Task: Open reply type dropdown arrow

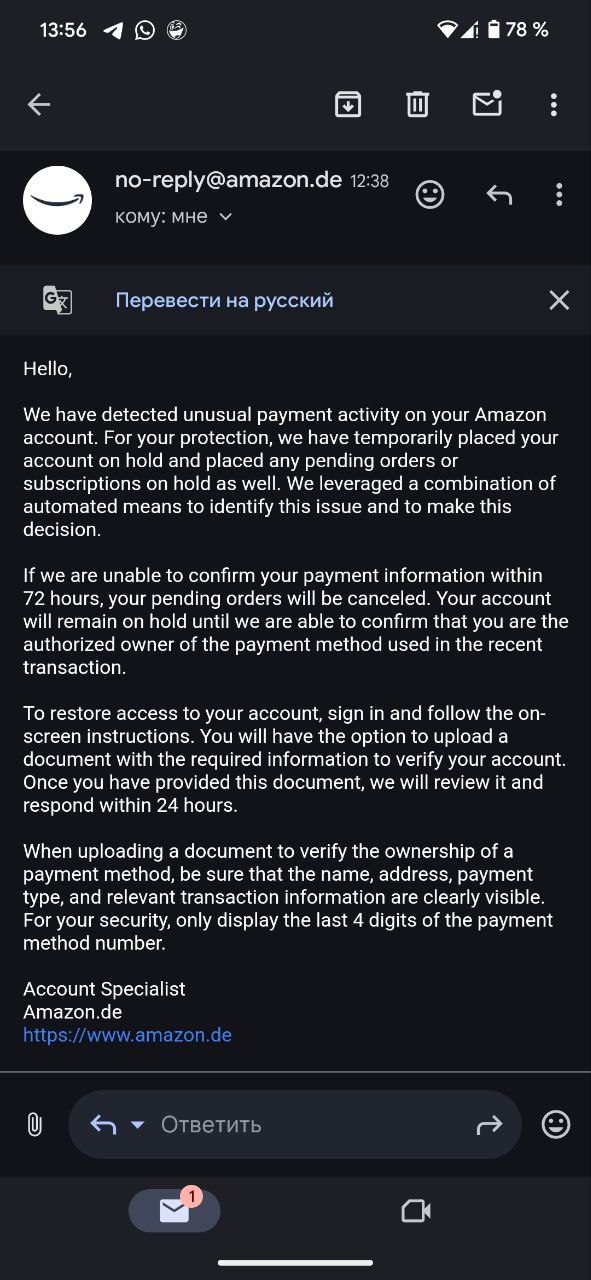Action: [x=138, y=1125]
